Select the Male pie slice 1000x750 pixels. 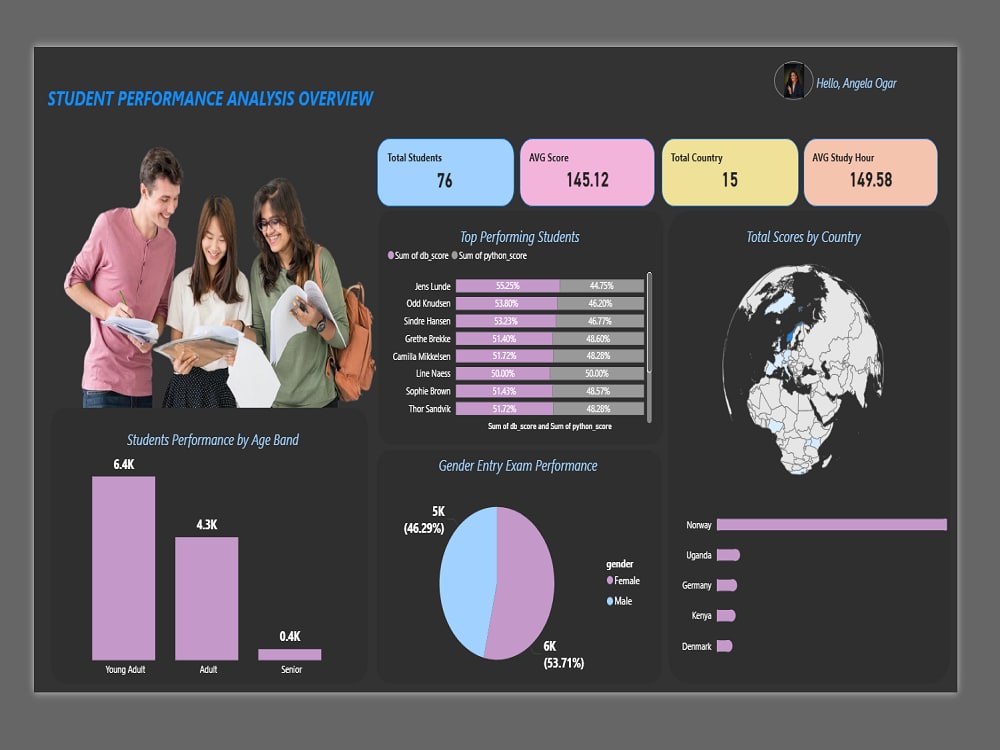[x=466, y=582]
